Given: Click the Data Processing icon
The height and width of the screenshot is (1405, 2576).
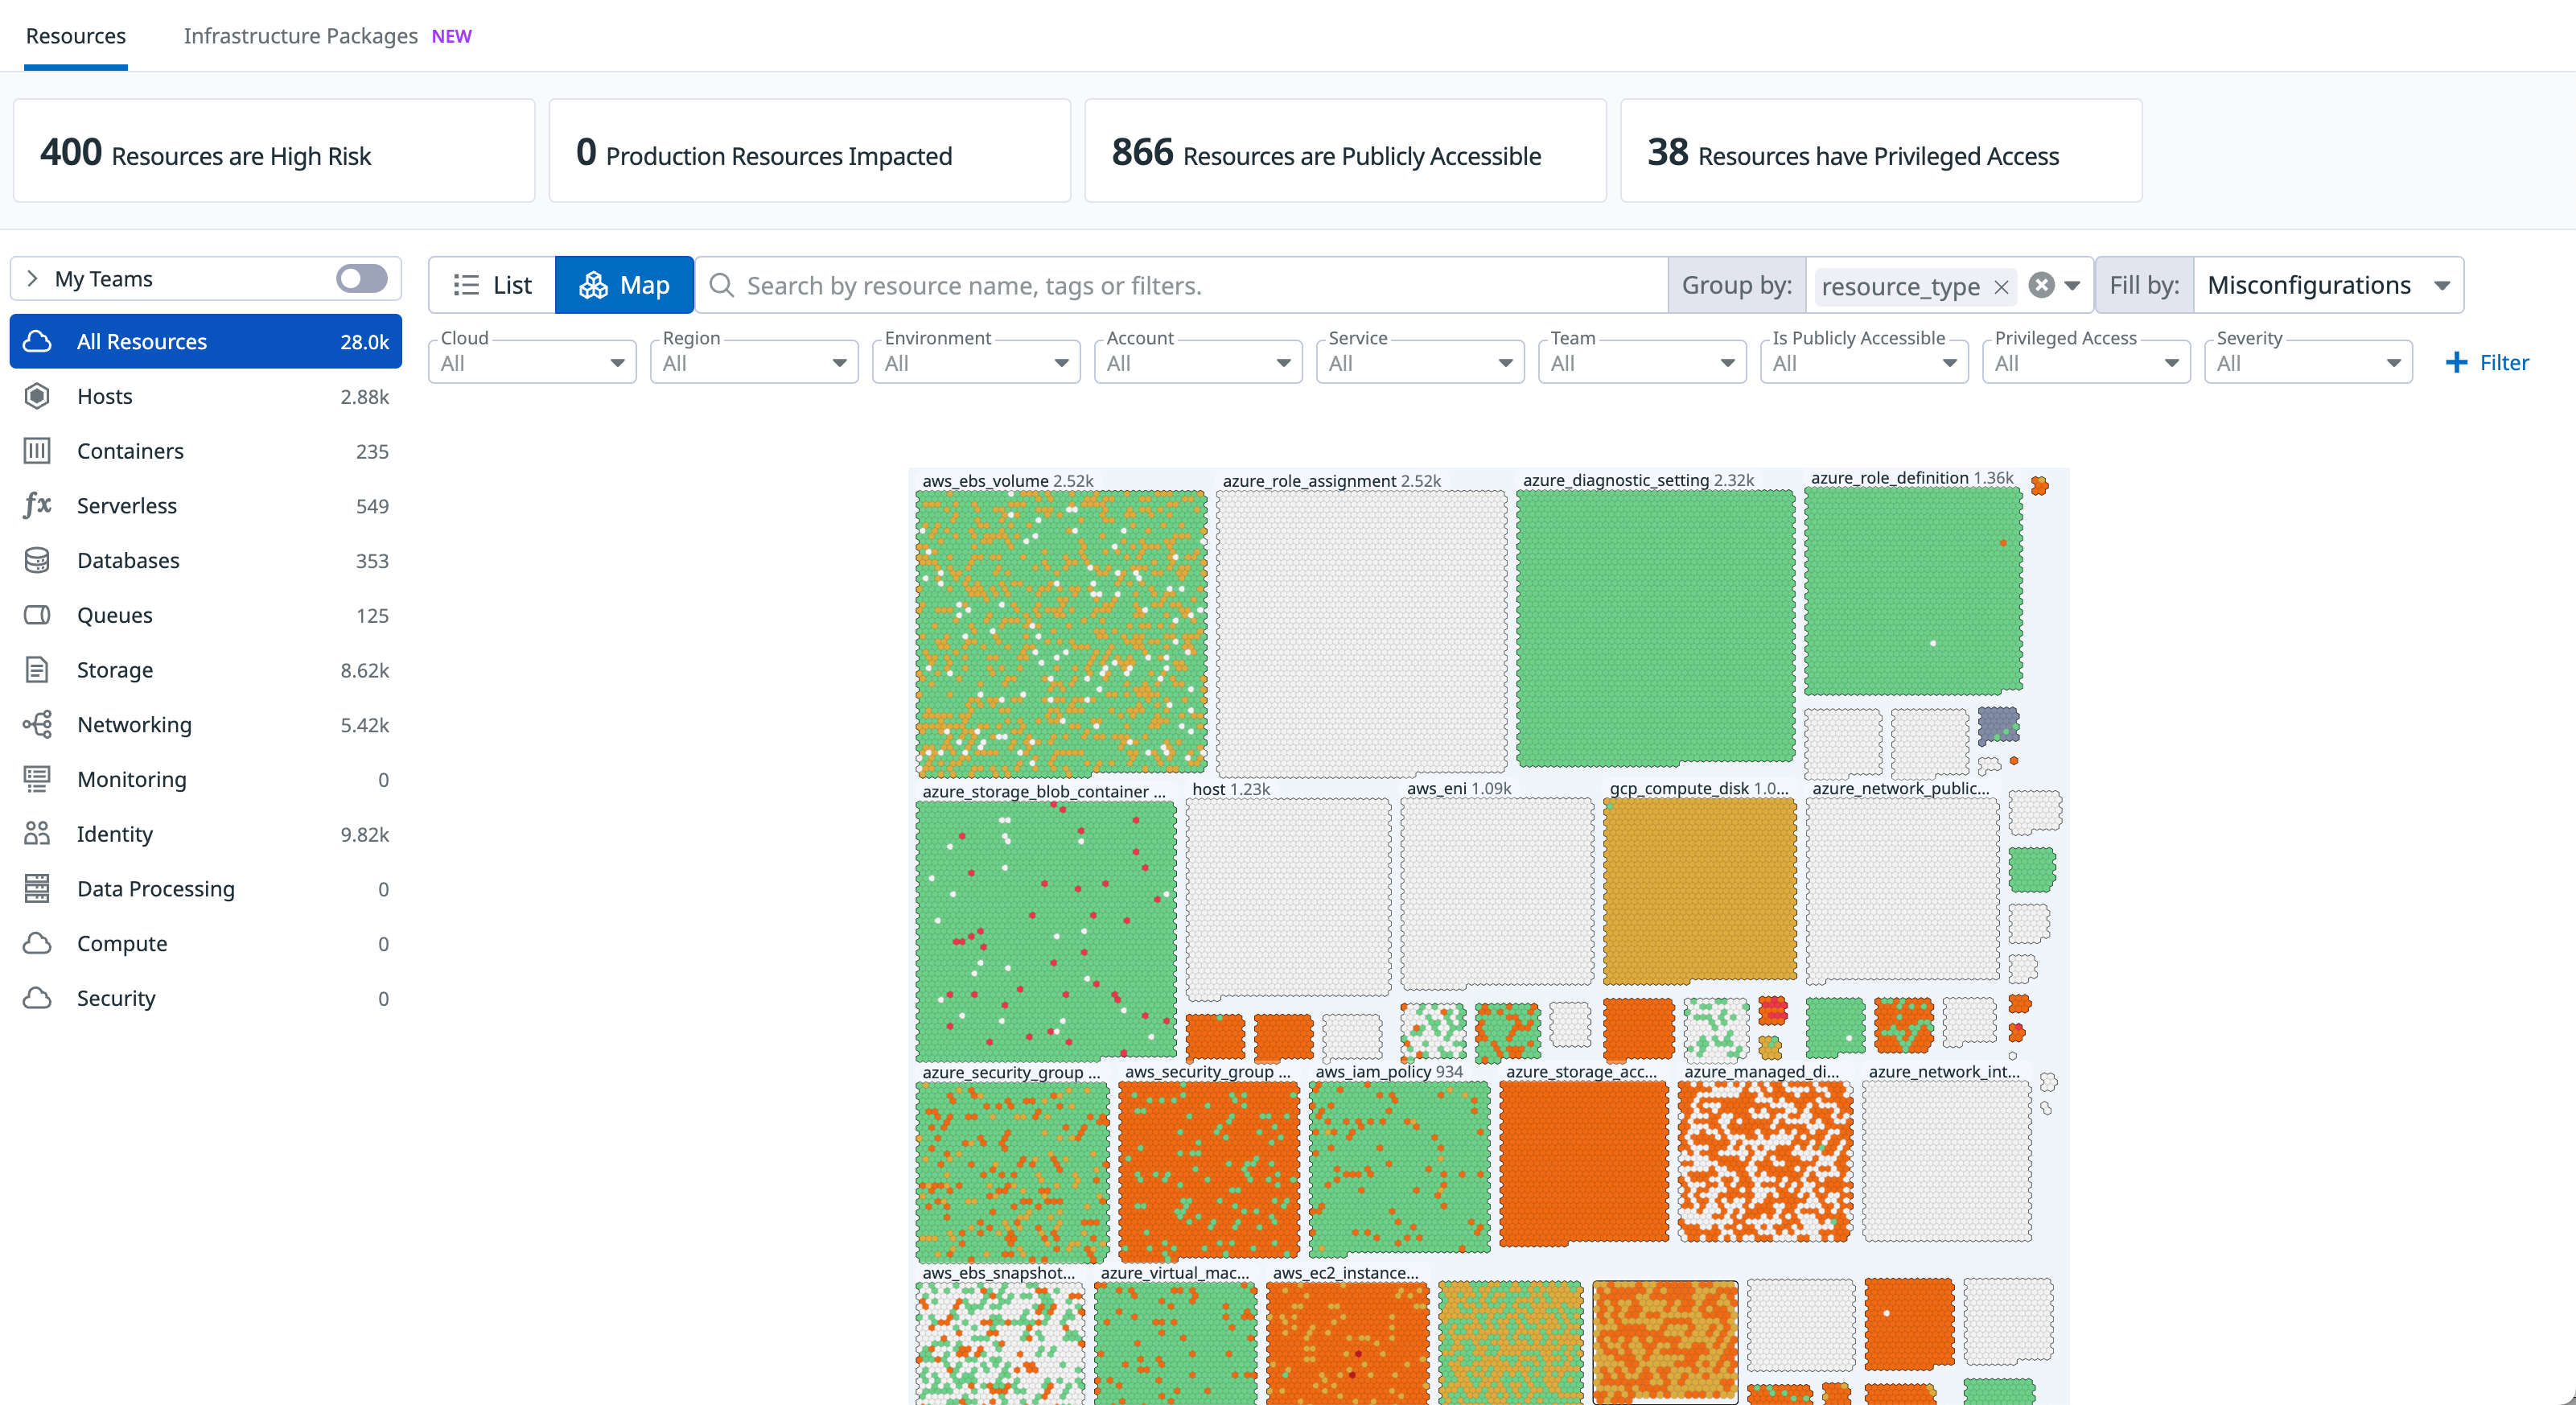Looking at the screenshot, I should (x=37, y=888).
